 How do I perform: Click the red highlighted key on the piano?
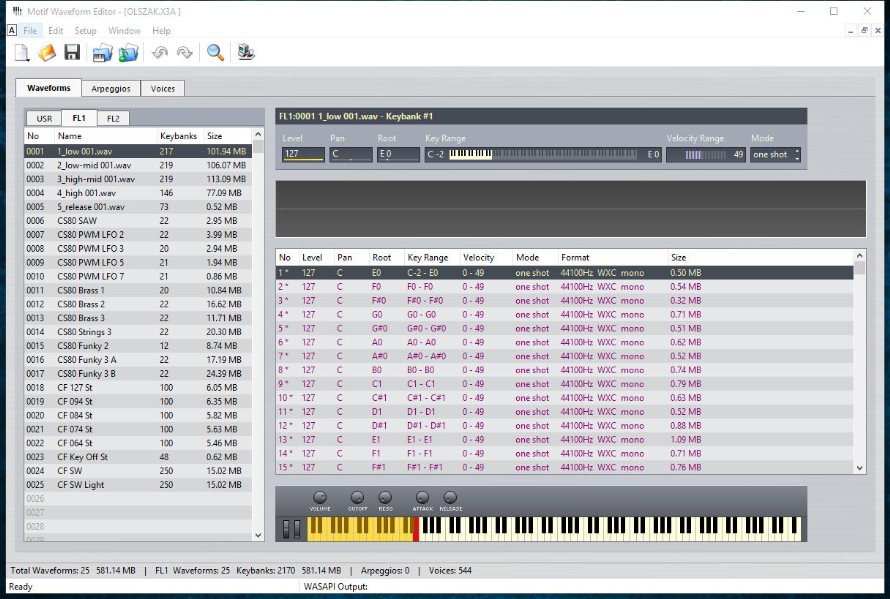416,529
